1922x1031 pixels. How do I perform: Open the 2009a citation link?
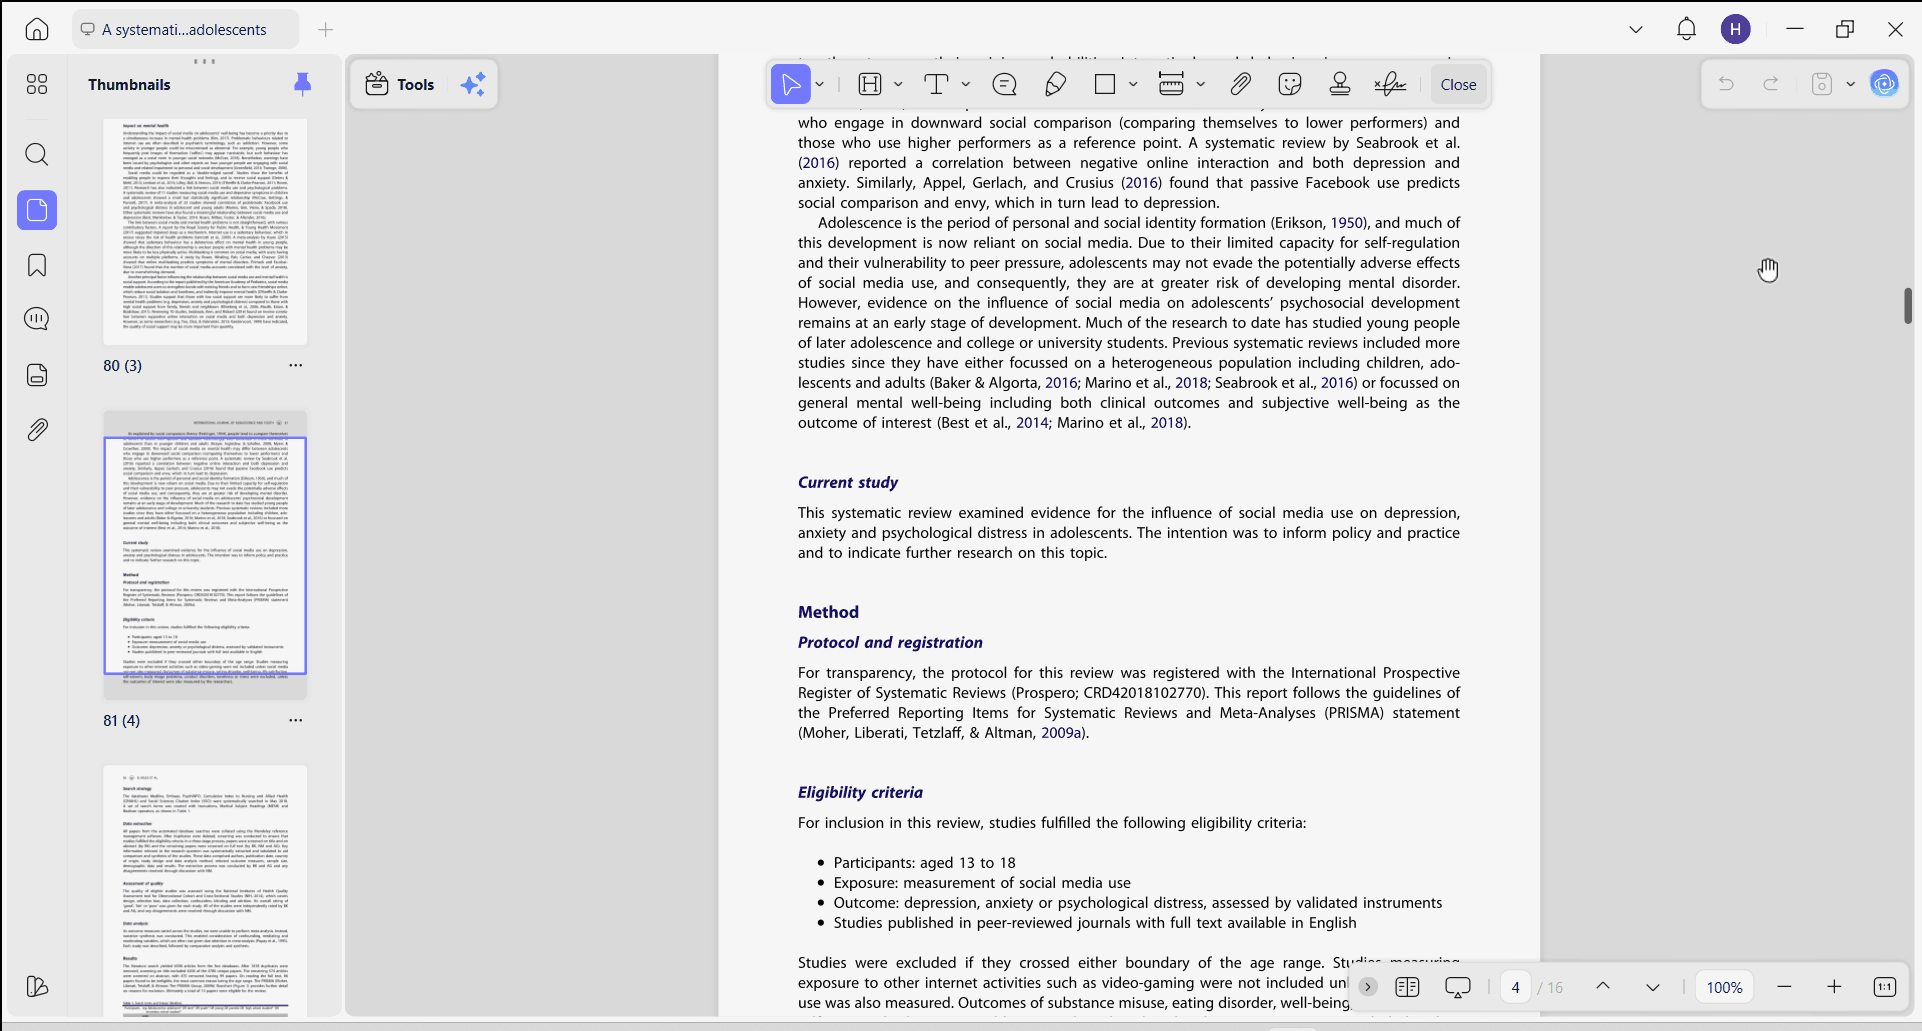[1061, 733]
